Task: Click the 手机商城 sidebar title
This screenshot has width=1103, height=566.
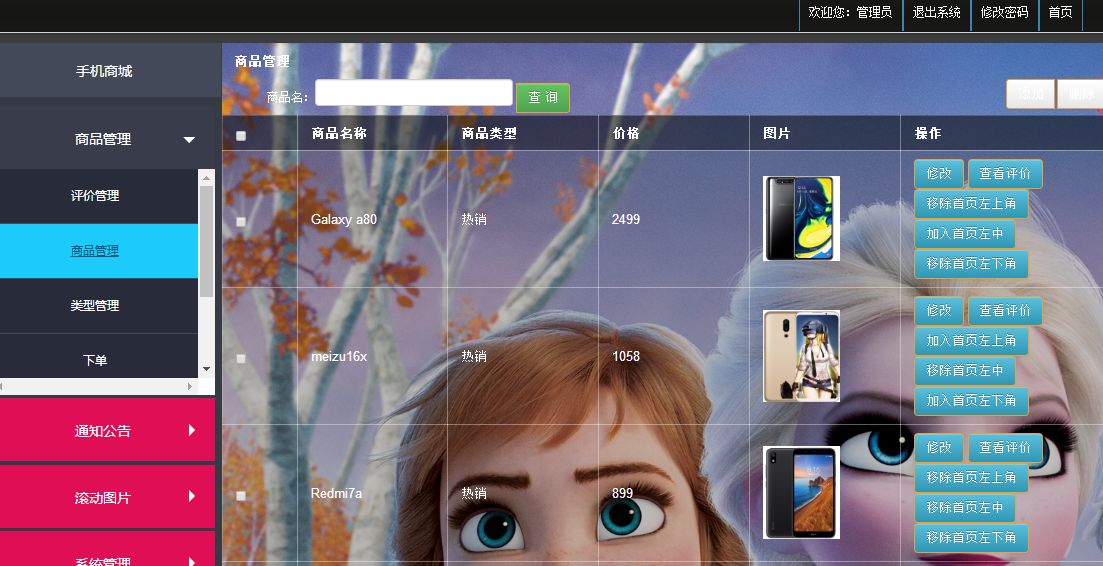Action: pos(104,71)
